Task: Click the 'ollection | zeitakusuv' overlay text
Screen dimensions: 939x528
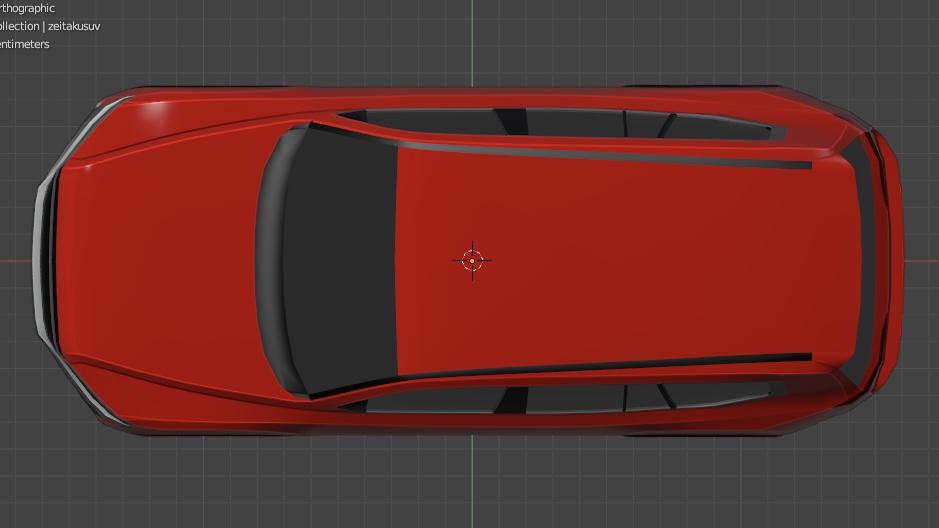Action: tap(50, 26)
